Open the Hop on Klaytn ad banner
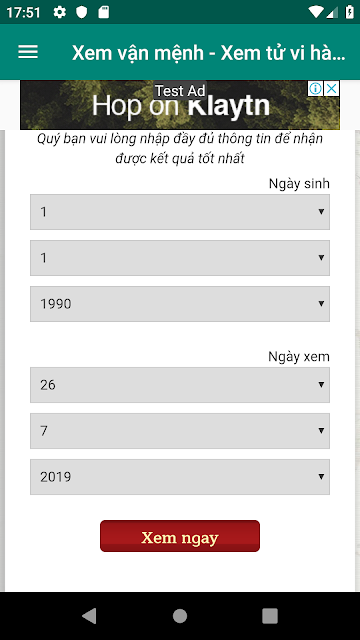 pyautogui.click(x=180, y=105)
